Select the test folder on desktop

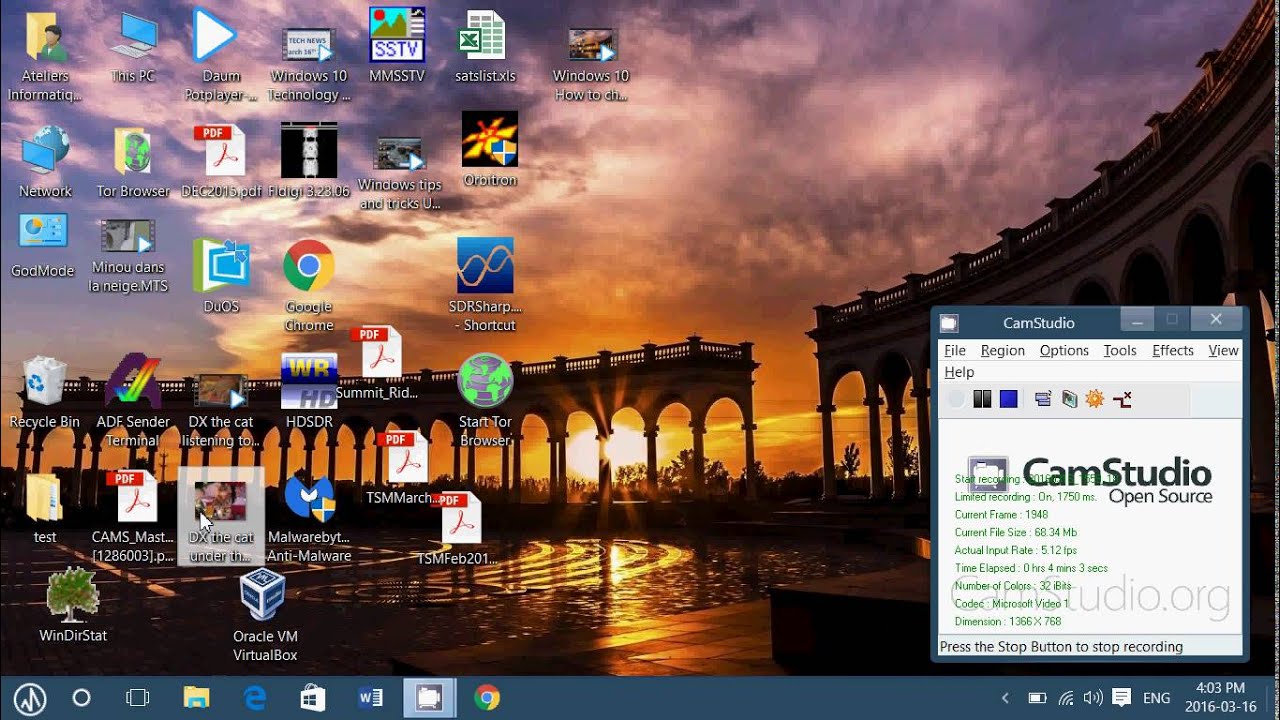[x=44, y=508]
